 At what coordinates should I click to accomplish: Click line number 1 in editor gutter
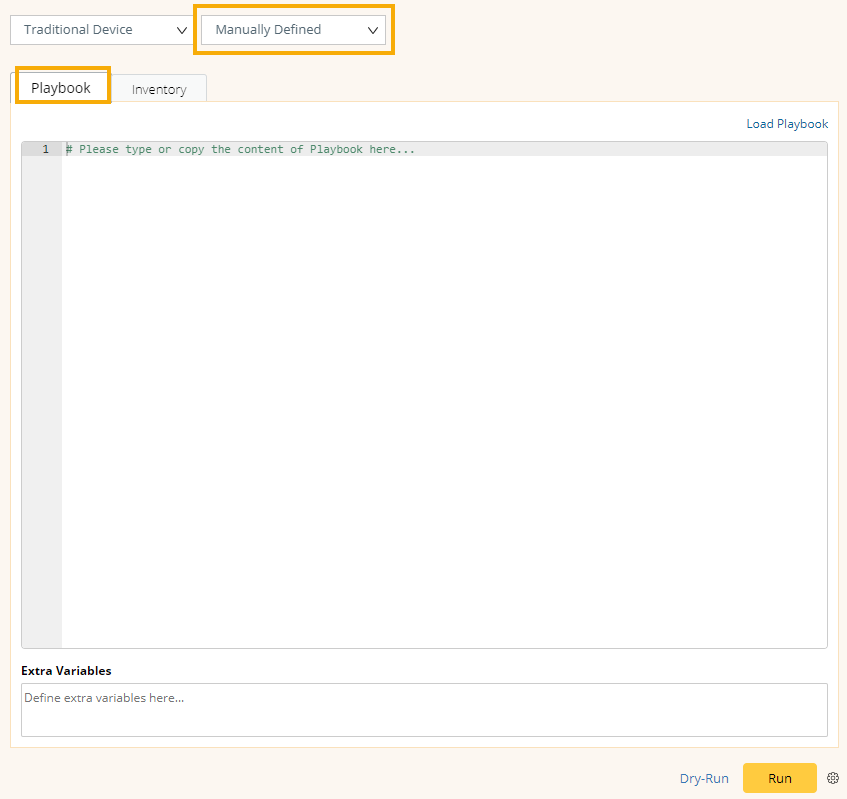click(45, 149)
